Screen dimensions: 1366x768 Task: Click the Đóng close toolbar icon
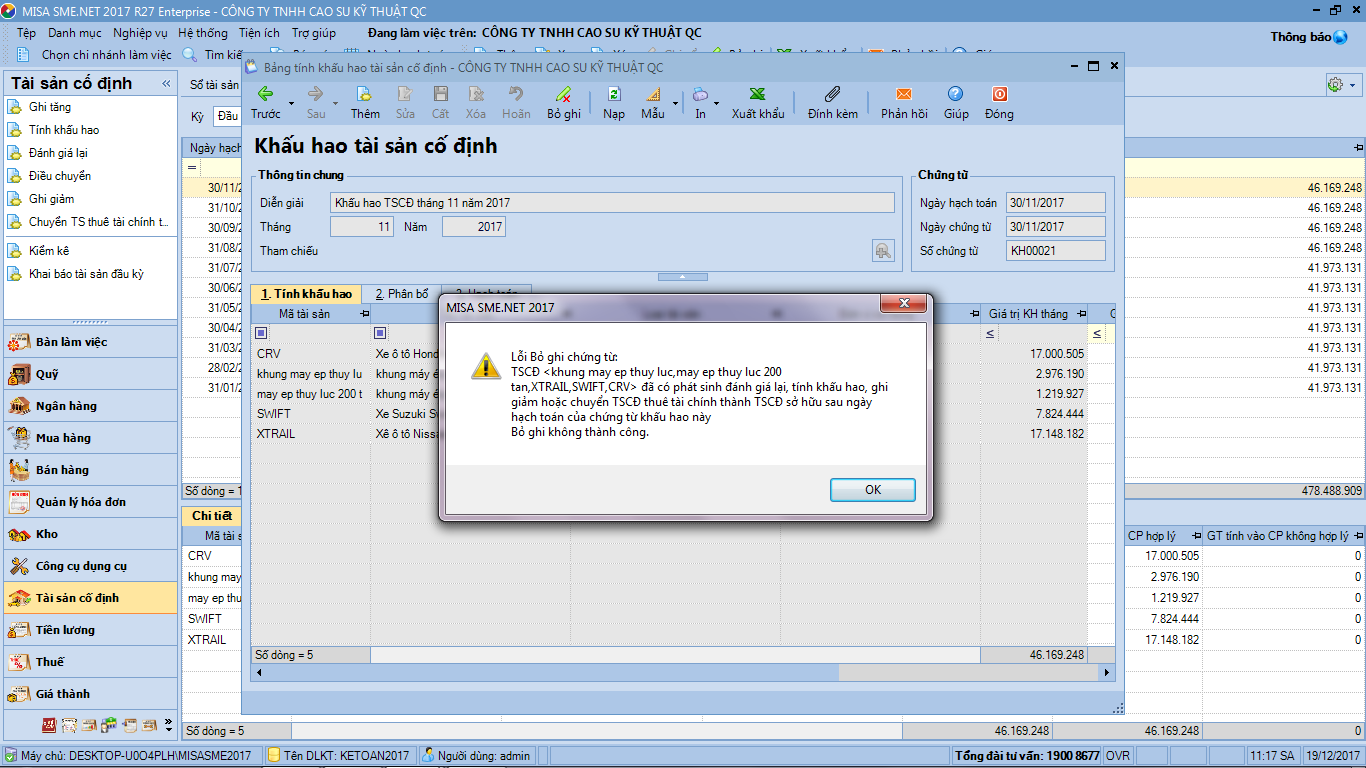[x=999, y=94]
